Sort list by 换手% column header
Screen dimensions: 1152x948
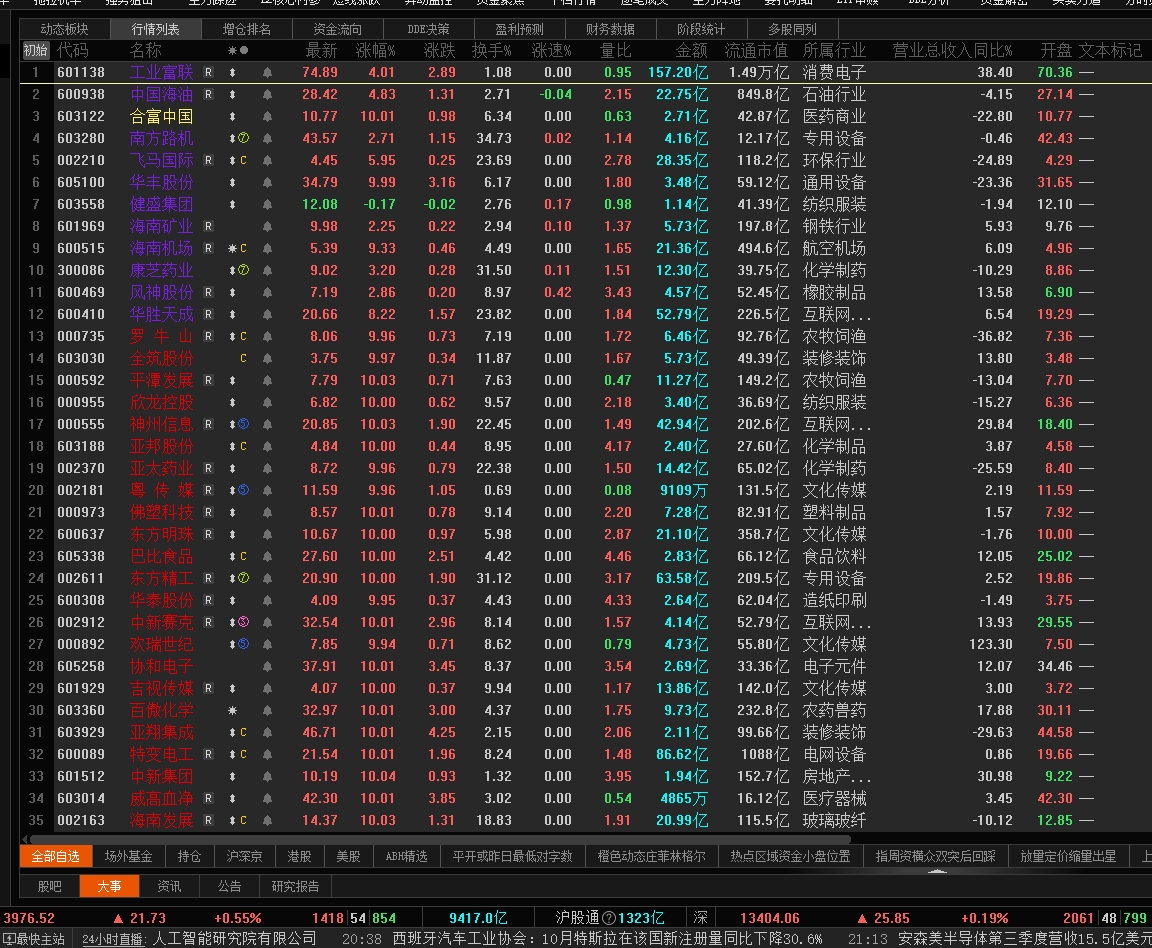coord(492,51)
